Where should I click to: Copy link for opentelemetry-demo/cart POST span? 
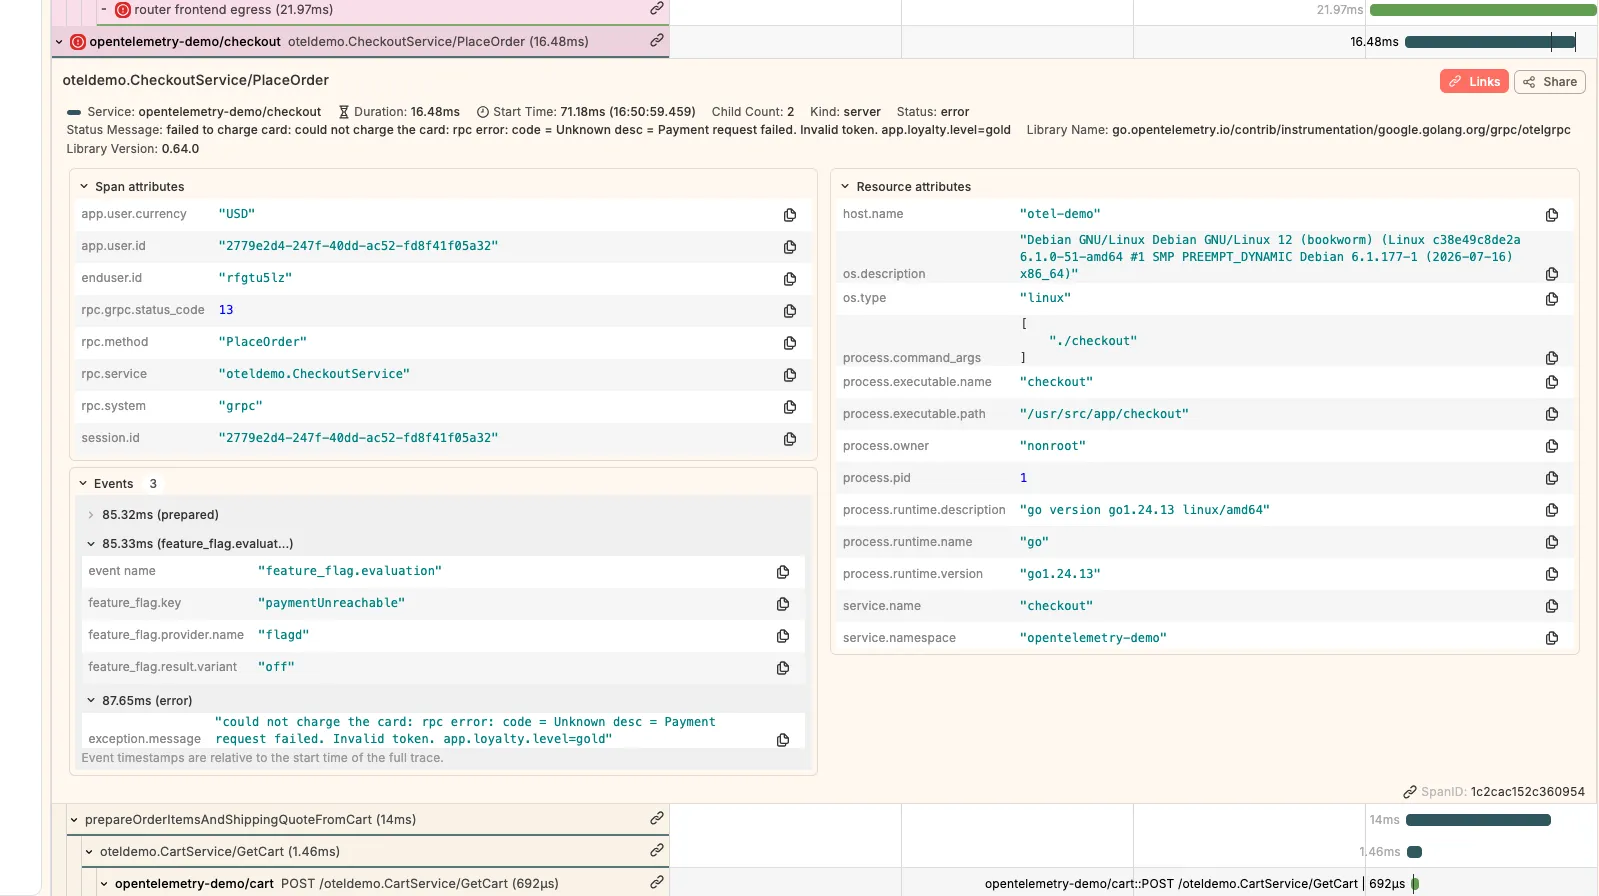pyautogui.click(x=657, y=882)
